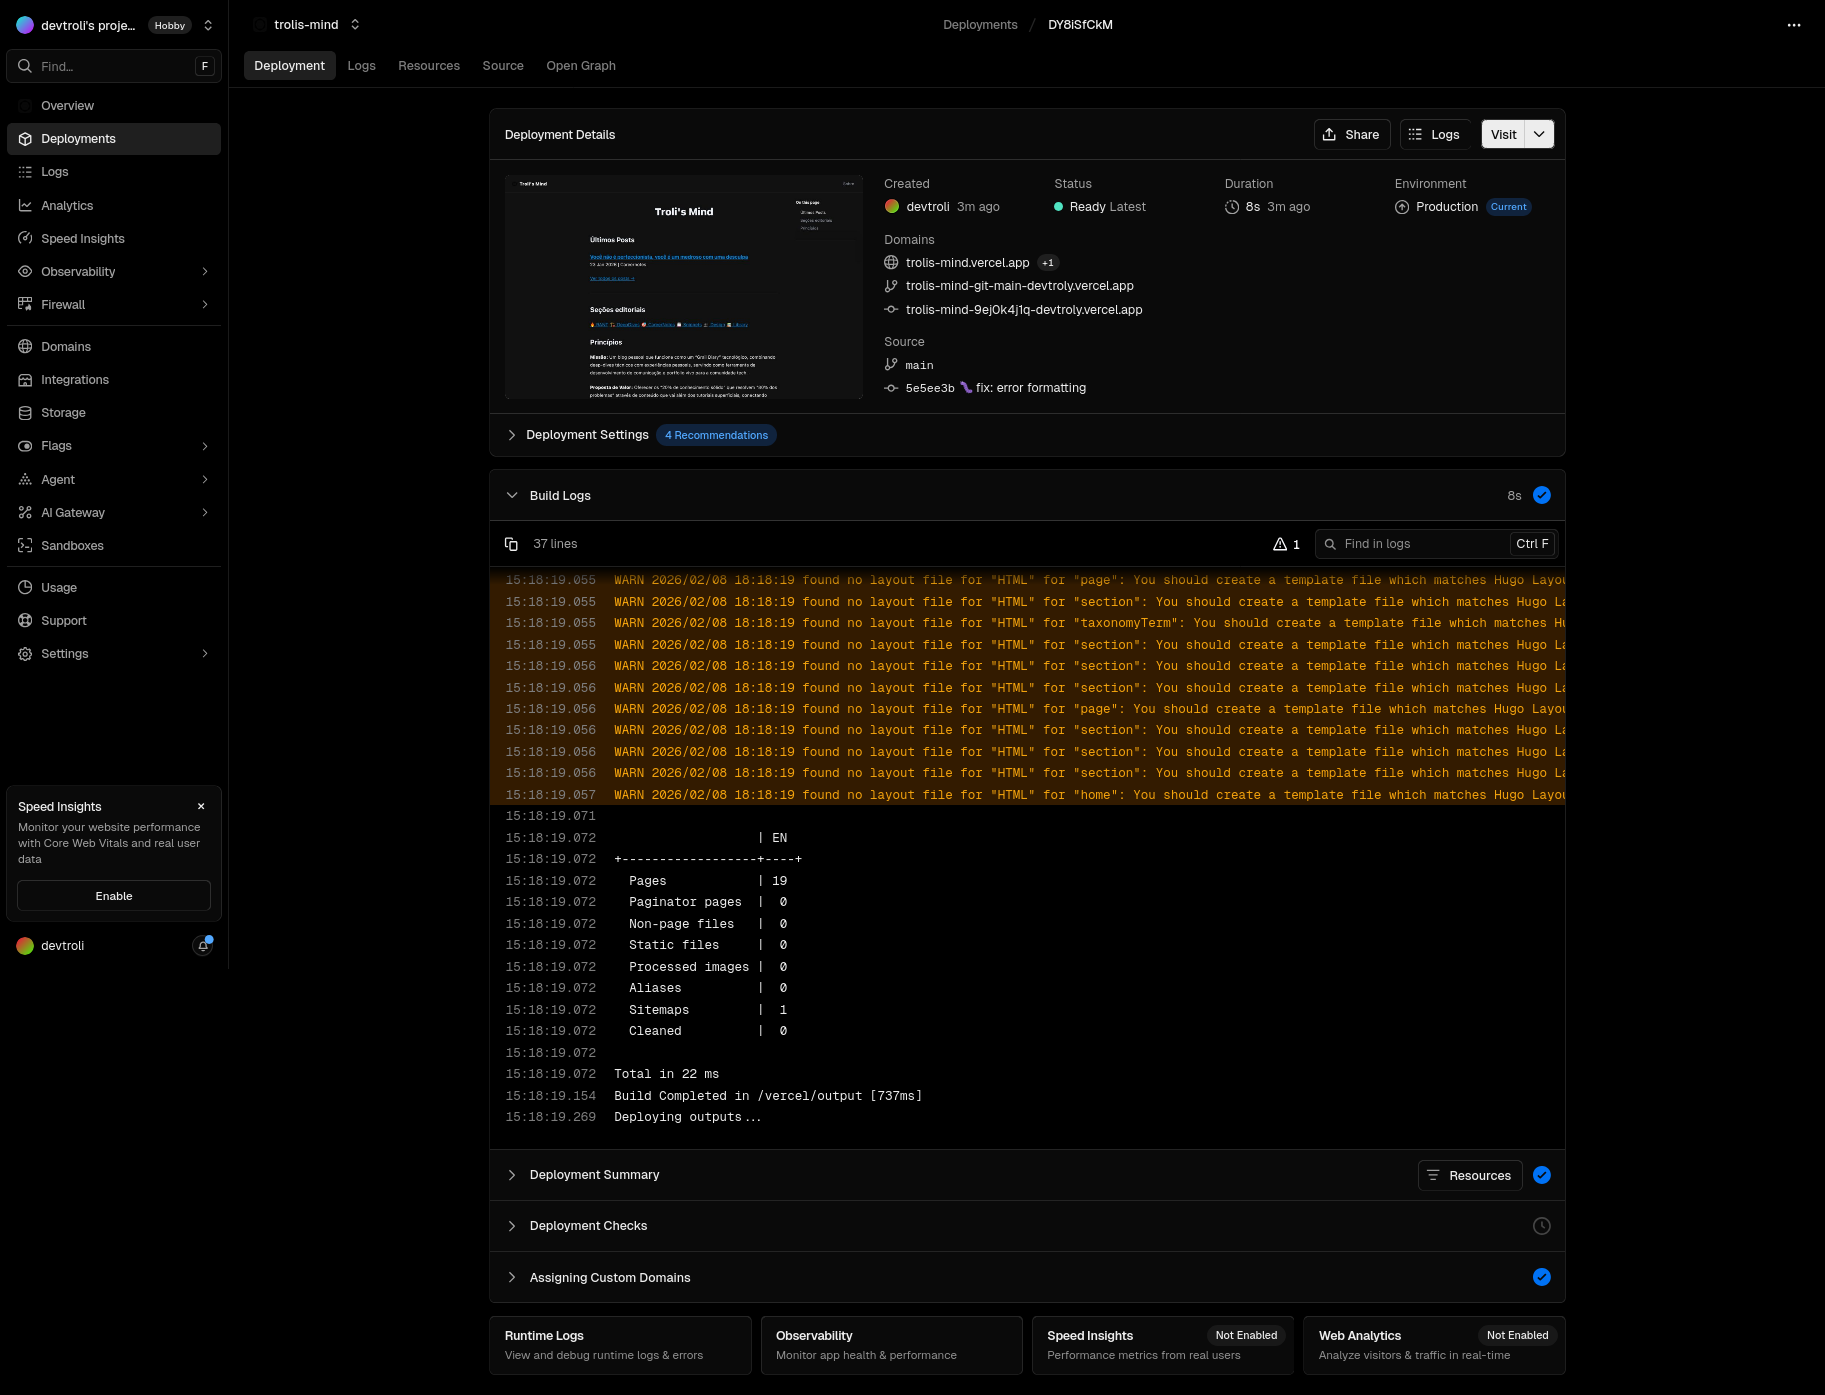Open the Visit button dropdown arrow

tap(1539, 133)
